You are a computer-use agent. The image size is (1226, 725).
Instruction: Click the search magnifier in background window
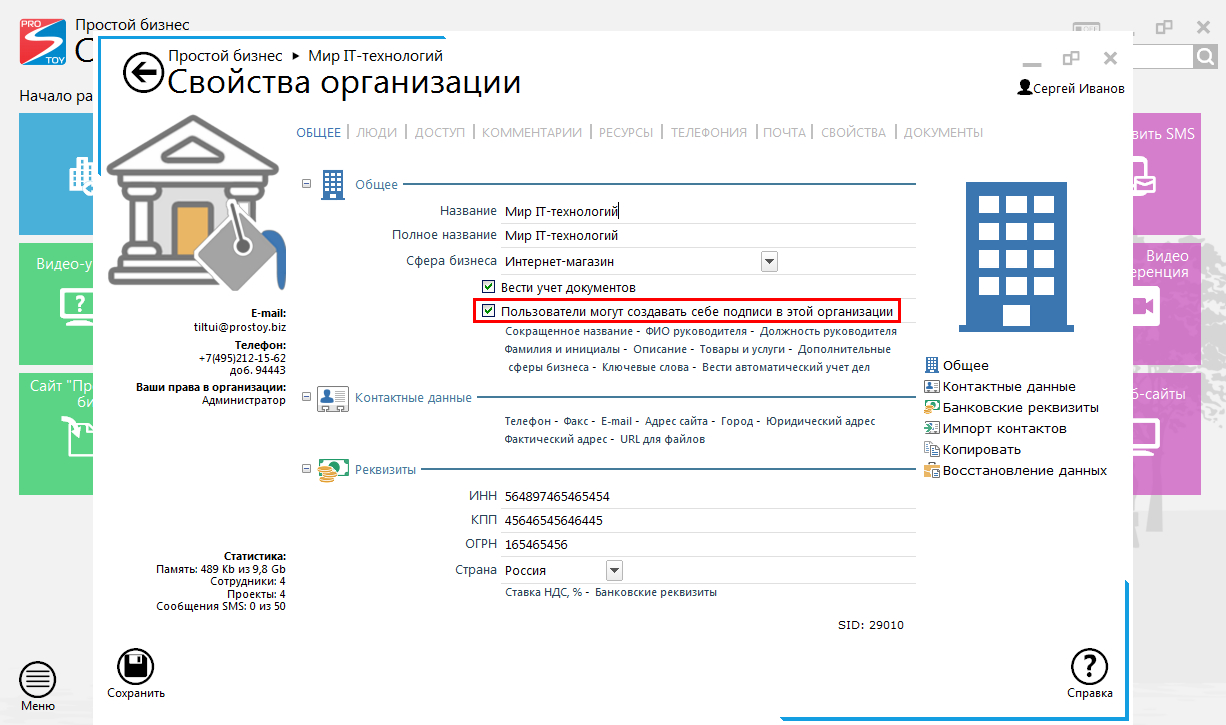pyautogui.click(x=1204, y=57)
